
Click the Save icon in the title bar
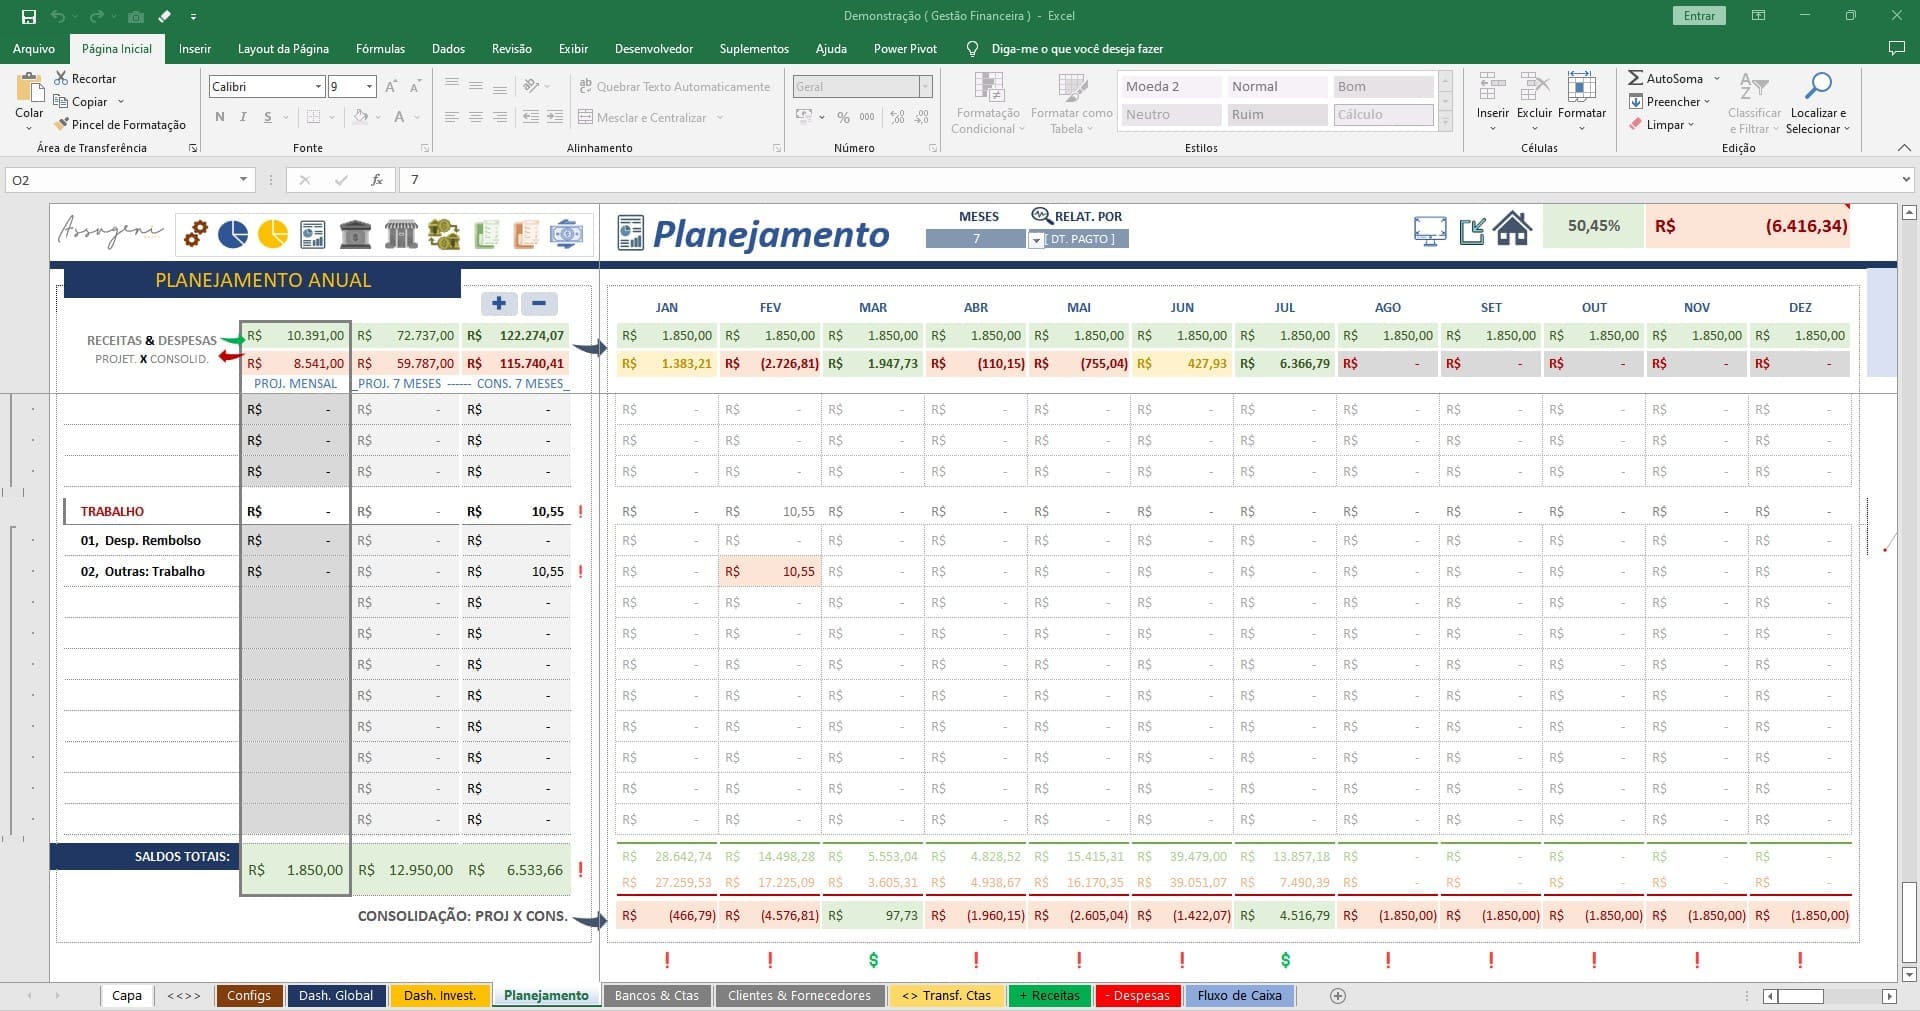pyautogui.click(x=29, y=16)
